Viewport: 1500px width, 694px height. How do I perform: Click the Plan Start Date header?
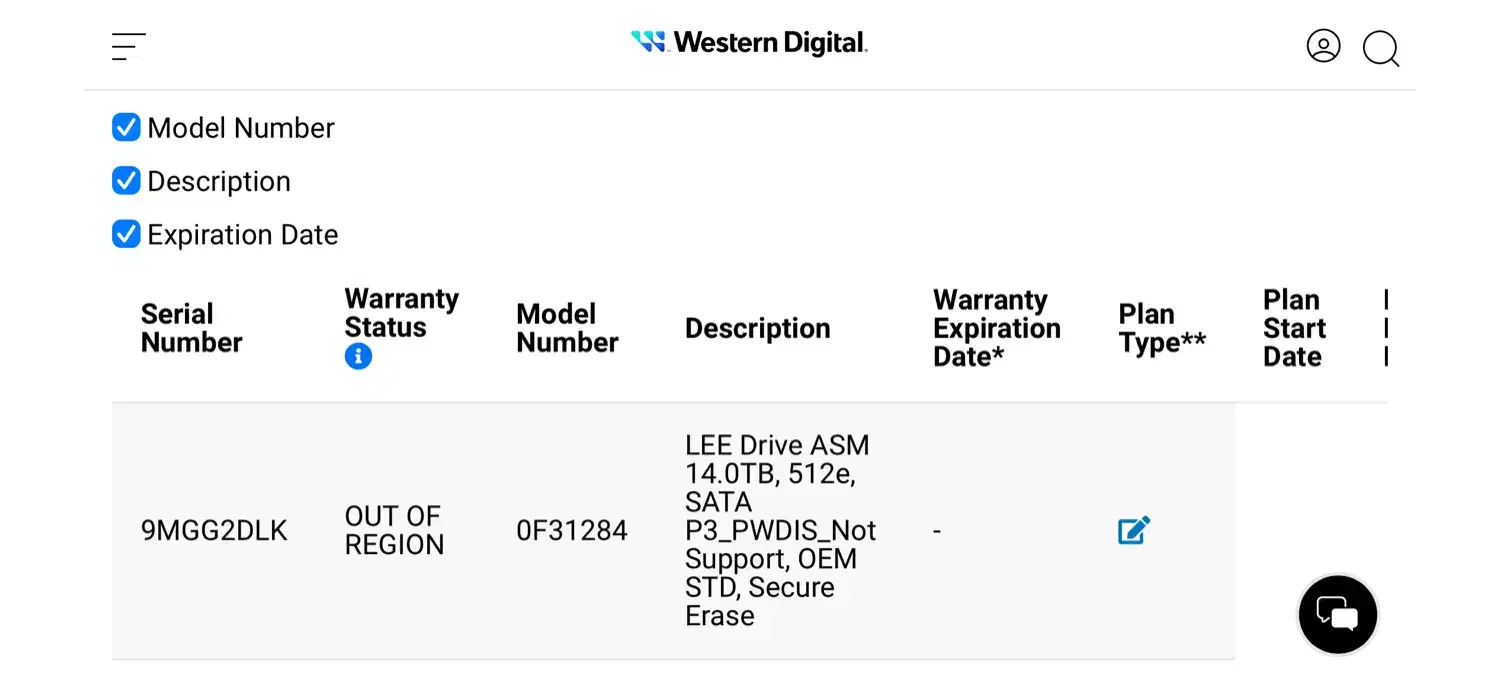1294,328
